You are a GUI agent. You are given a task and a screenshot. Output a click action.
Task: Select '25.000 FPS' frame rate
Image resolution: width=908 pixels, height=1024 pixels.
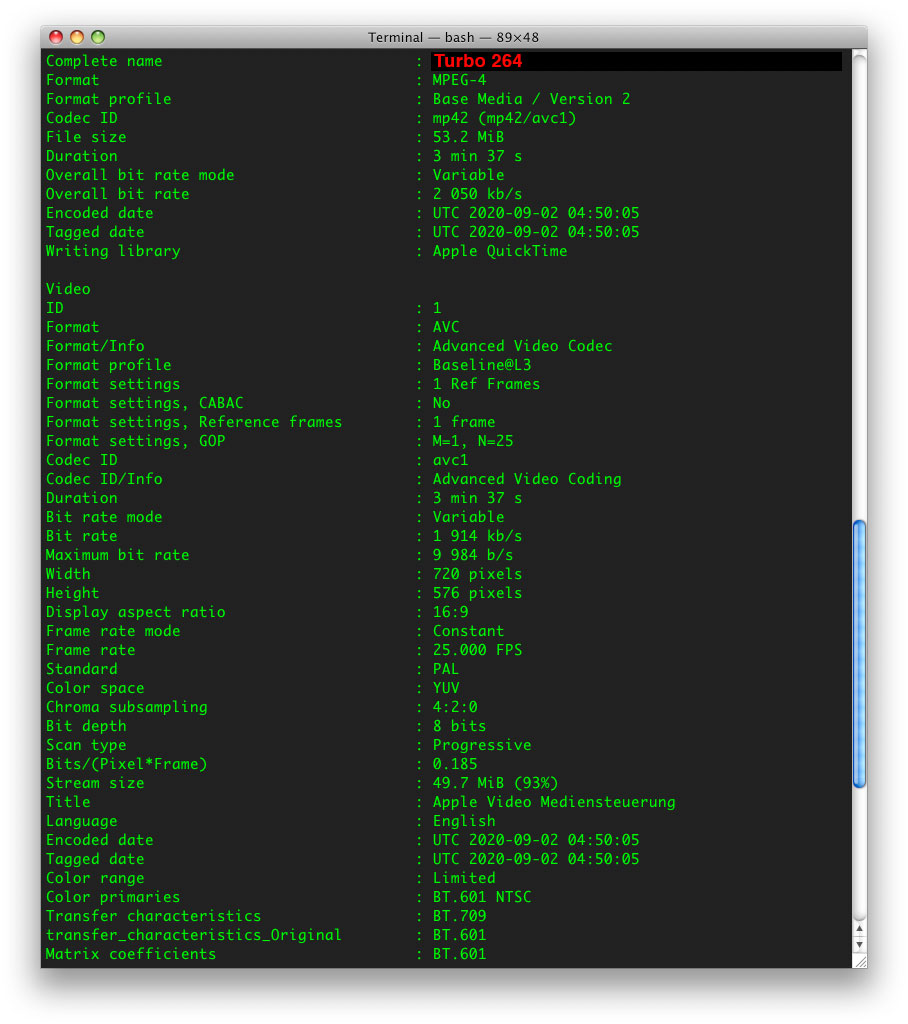click(478, 650)
